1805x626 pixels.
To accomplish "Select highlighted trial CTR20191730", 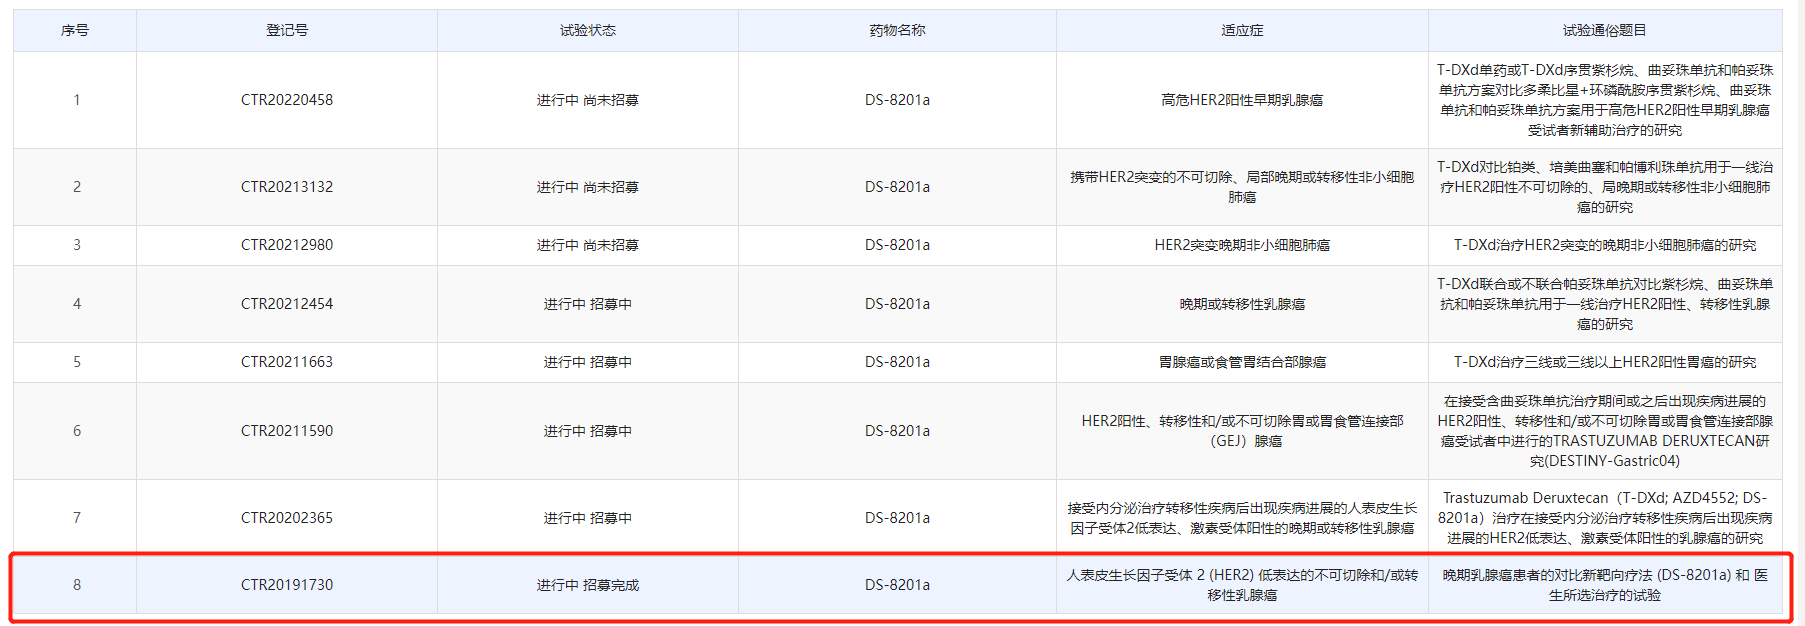I will [x=287, y=585].
